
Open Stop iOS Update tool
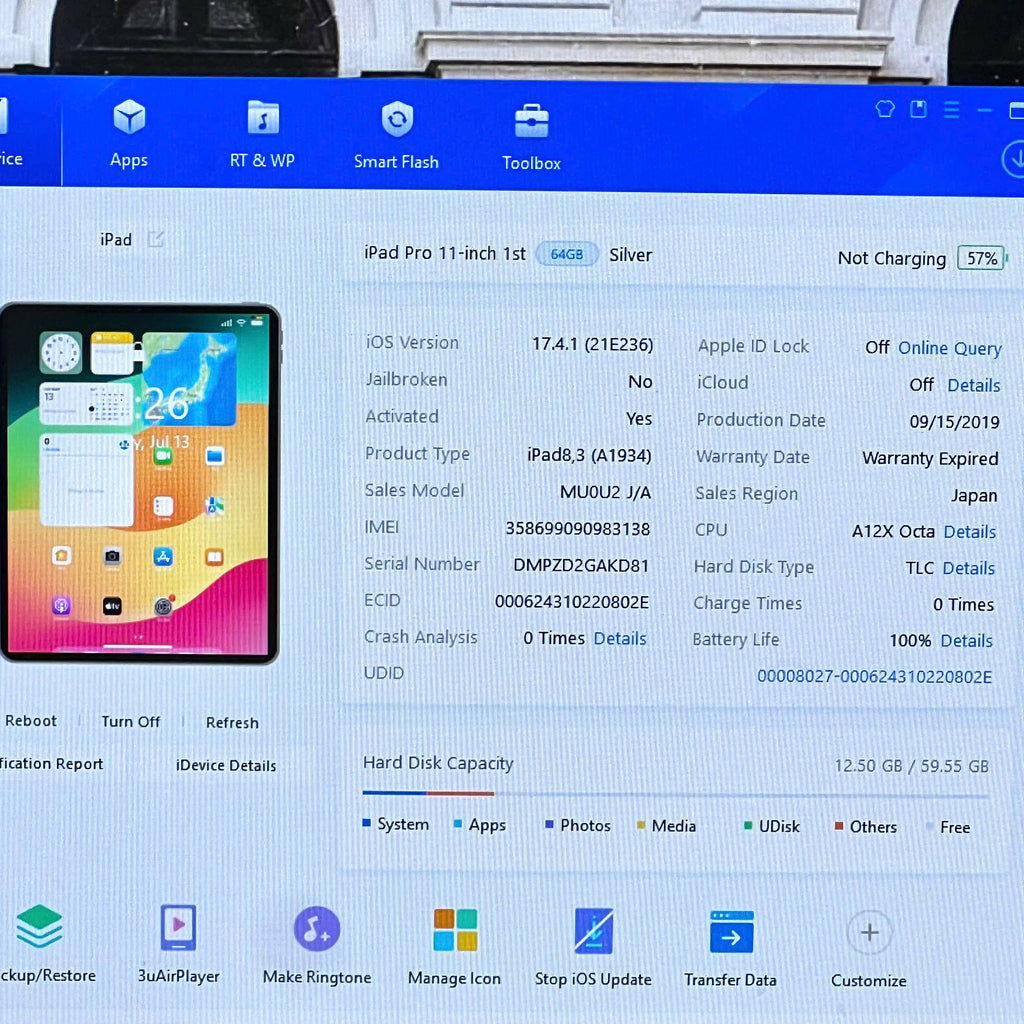593,947
